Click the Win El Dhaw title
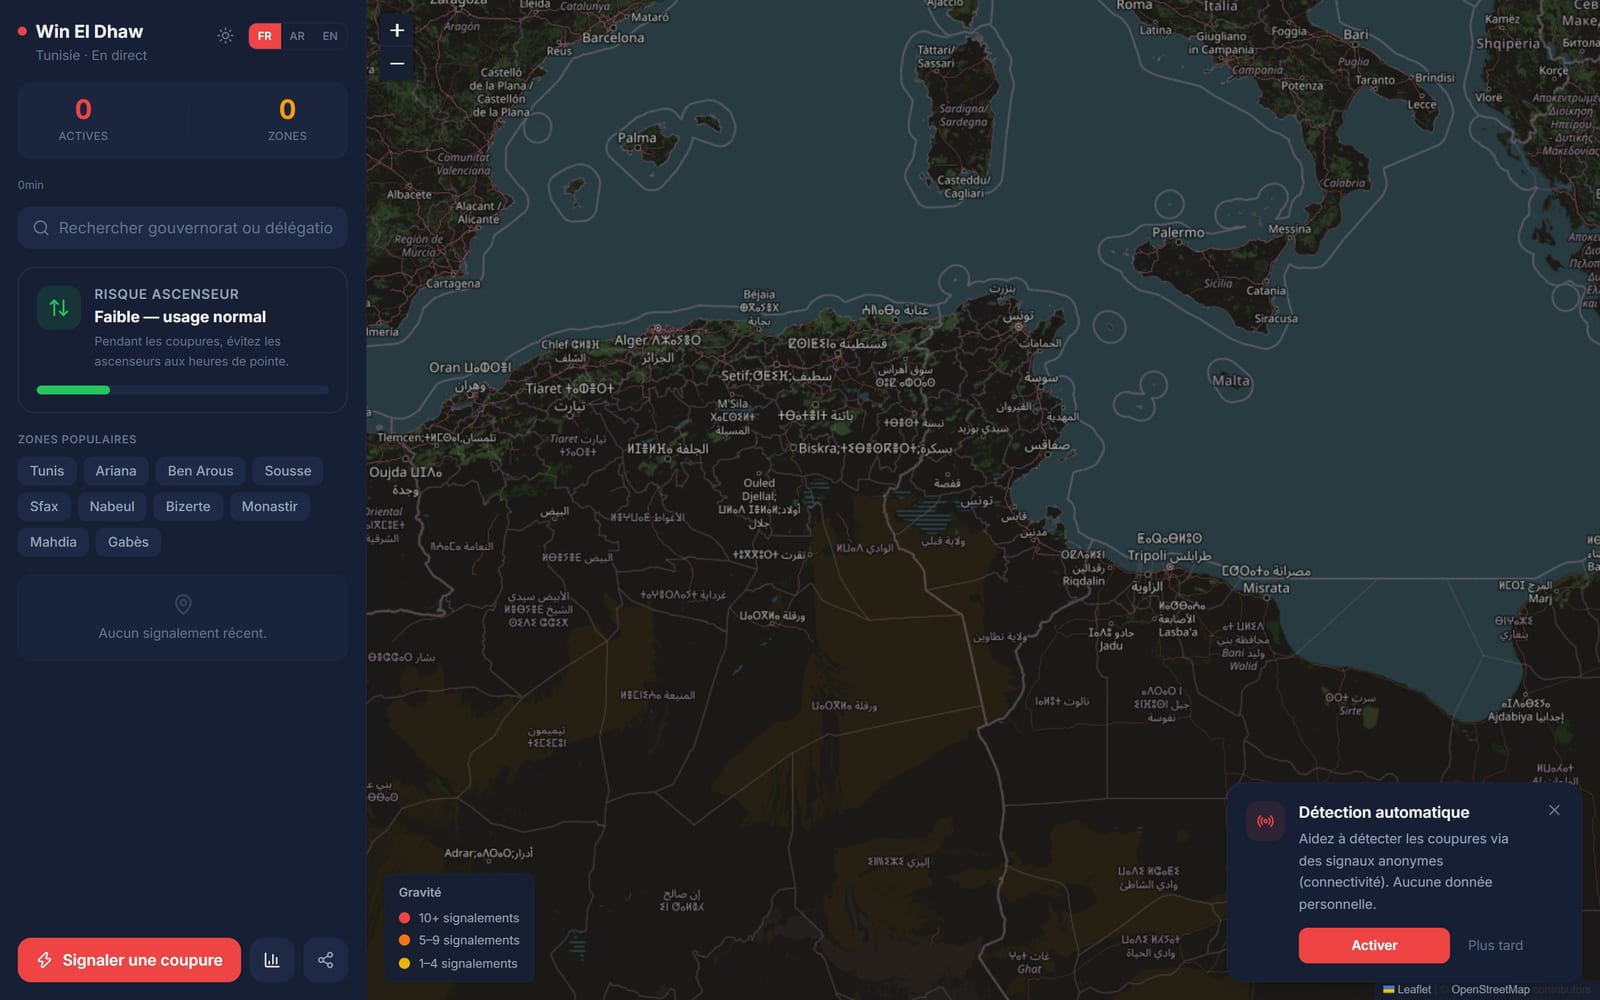This screenshot has height=1000, width=1600. tap(89, 31)
